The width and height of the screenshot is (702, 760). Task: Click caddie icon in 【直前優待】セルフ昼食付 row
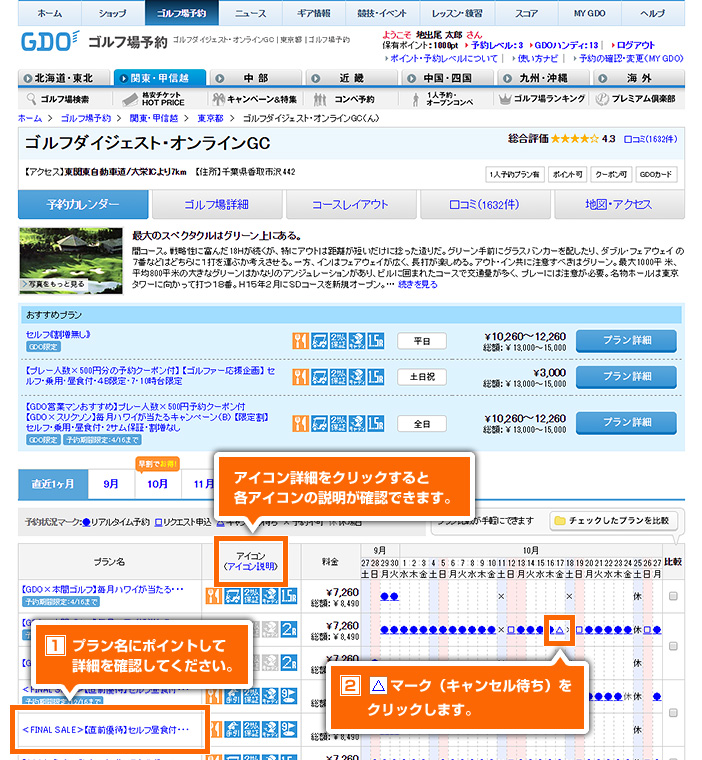point(270,729)
